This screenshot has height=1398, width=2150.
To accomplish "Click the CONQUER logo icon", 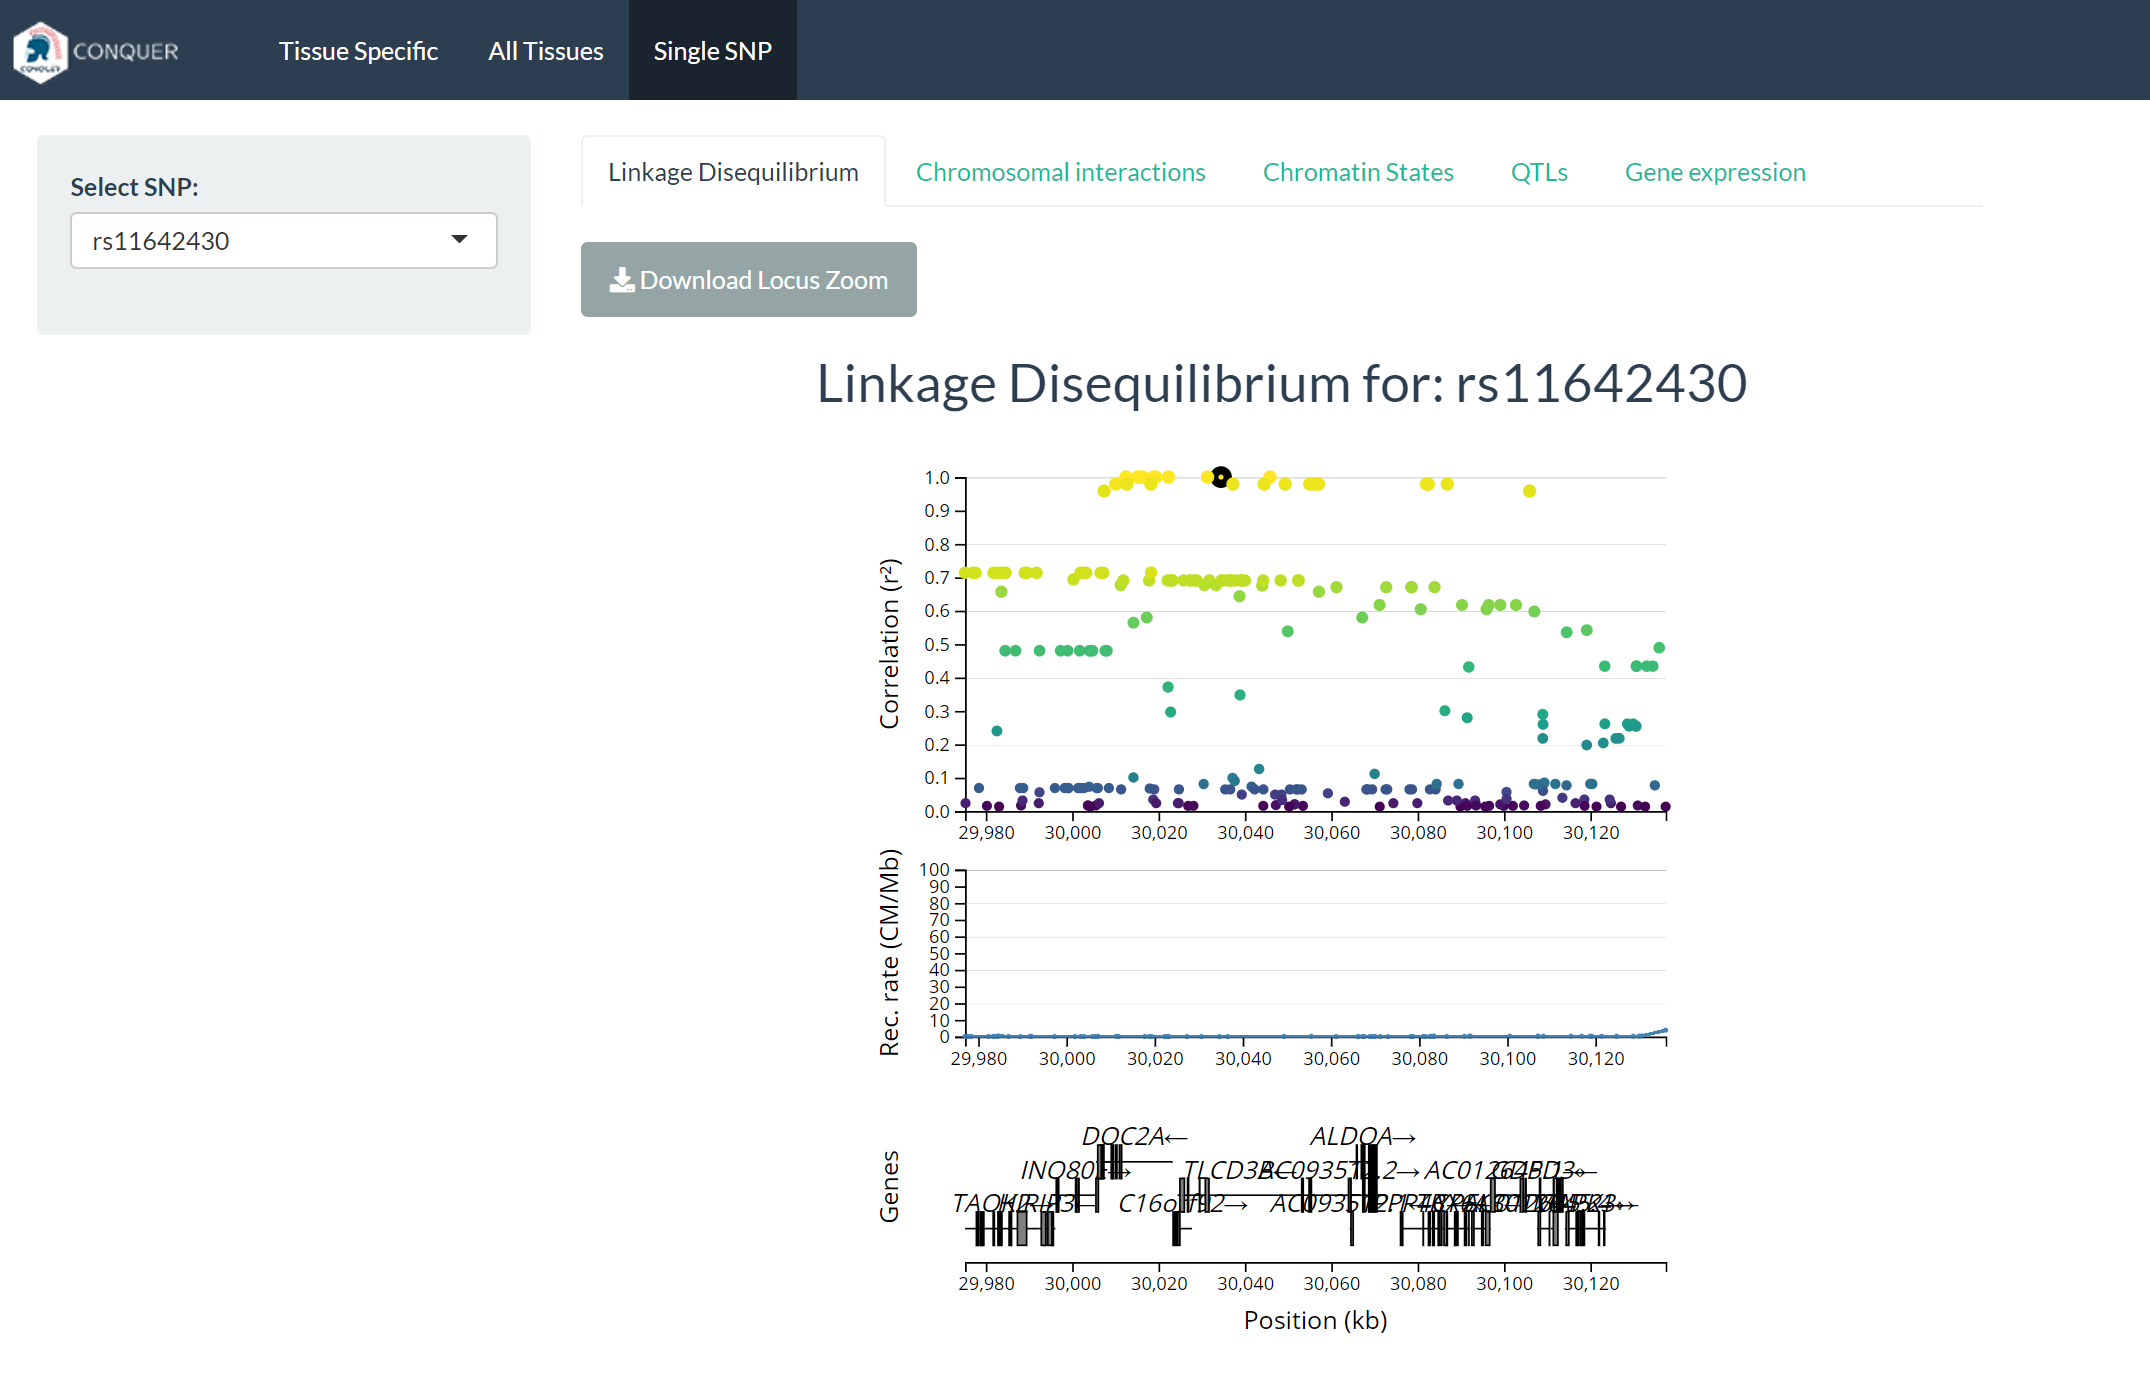I will click(40, 51).
